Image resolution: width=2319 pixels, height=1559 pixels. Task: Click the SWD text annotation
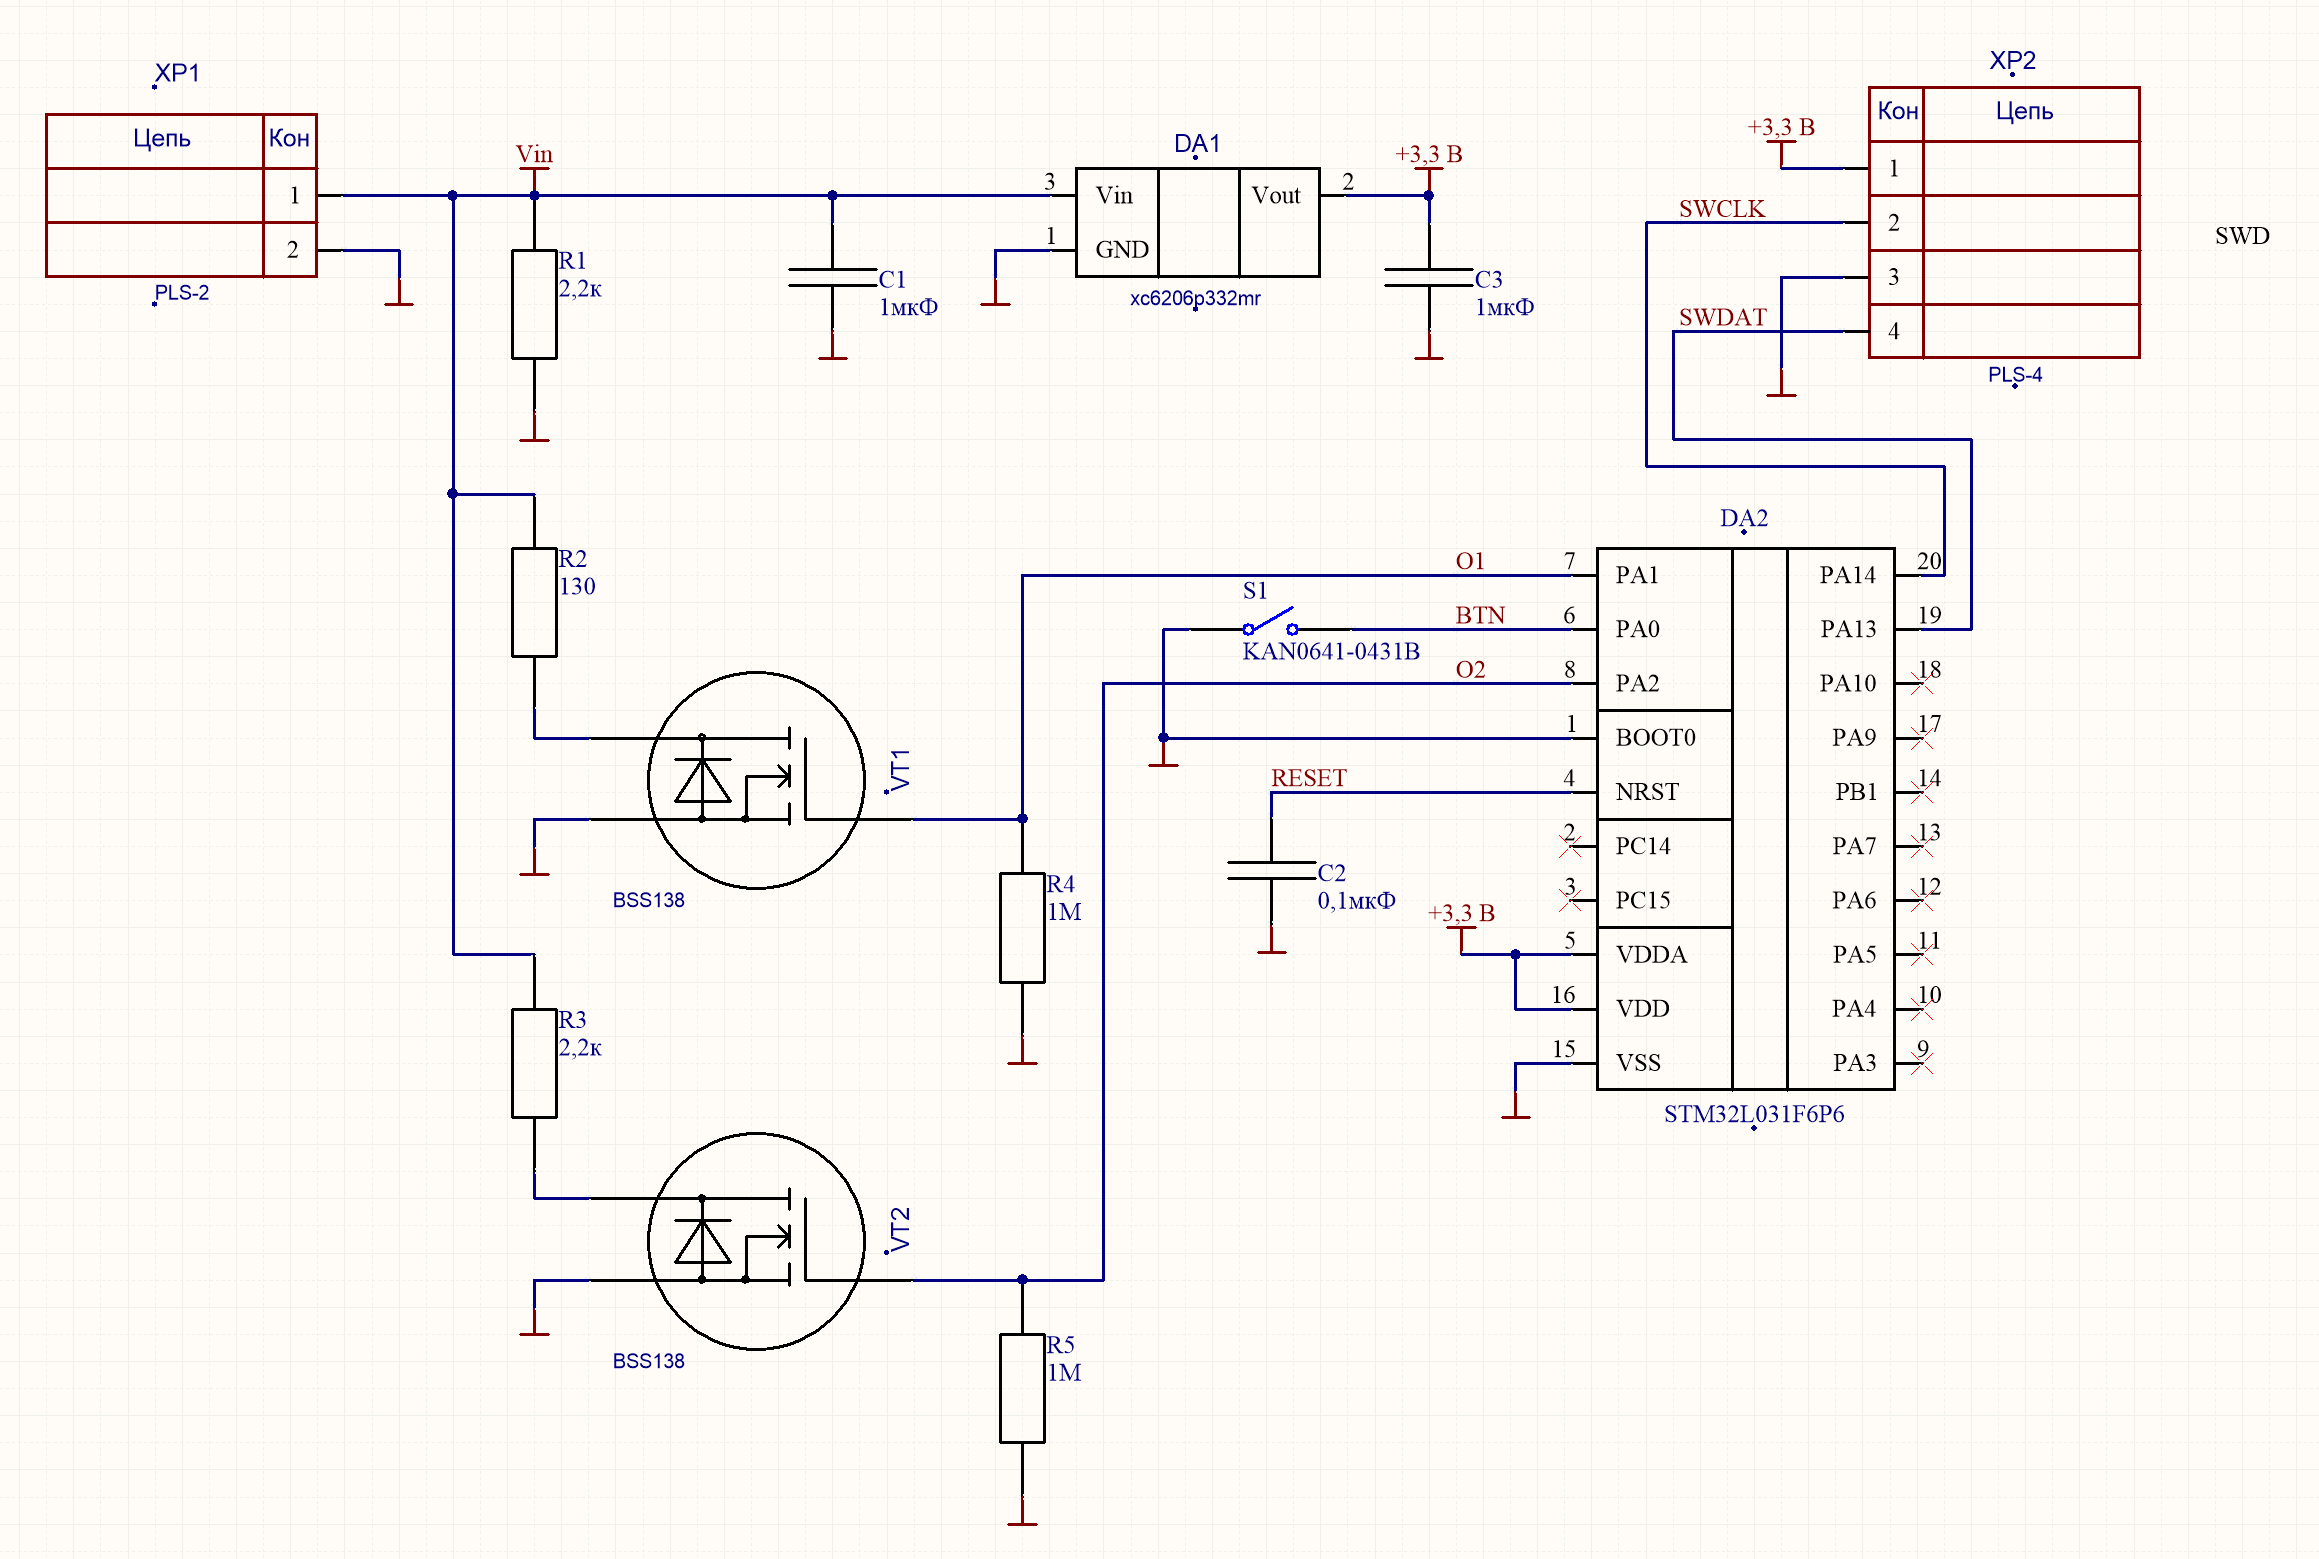pyautogui.click(x=2241, y=236)
